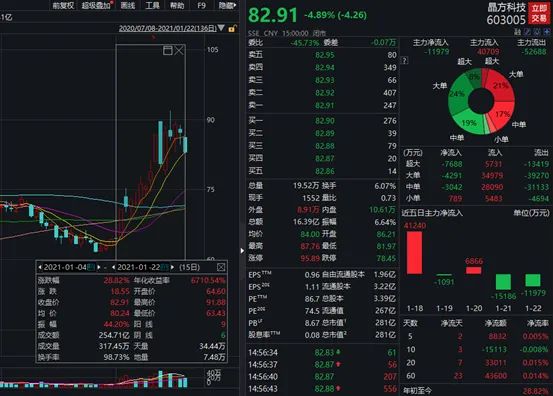
Task: Step end date 2021-01-22 backward with left arrow
Action: point(113,267)
